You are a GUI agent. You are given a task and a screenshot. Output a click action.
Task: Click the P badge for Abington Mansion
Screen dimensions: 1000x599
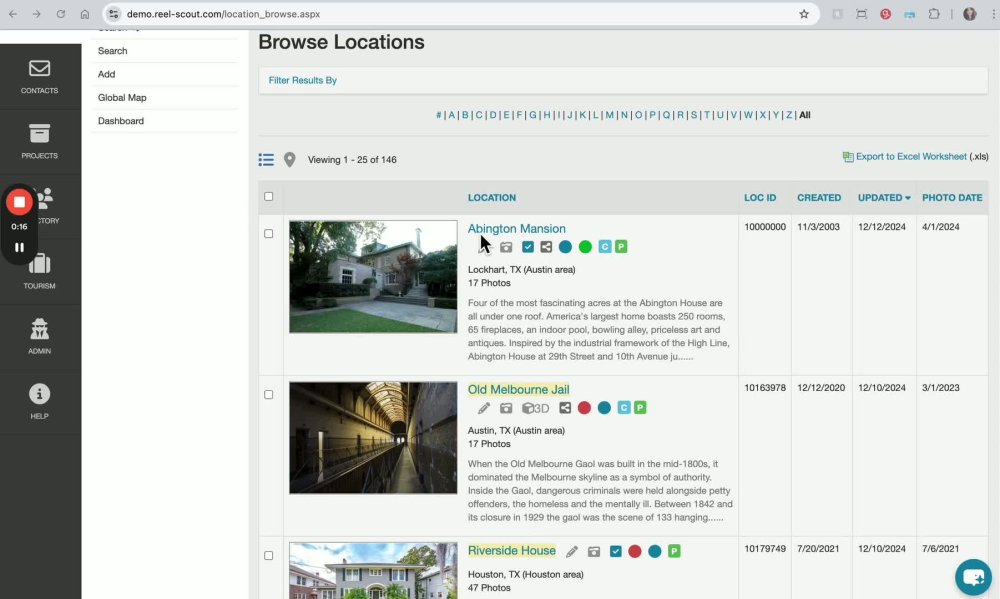click(621, 247)
